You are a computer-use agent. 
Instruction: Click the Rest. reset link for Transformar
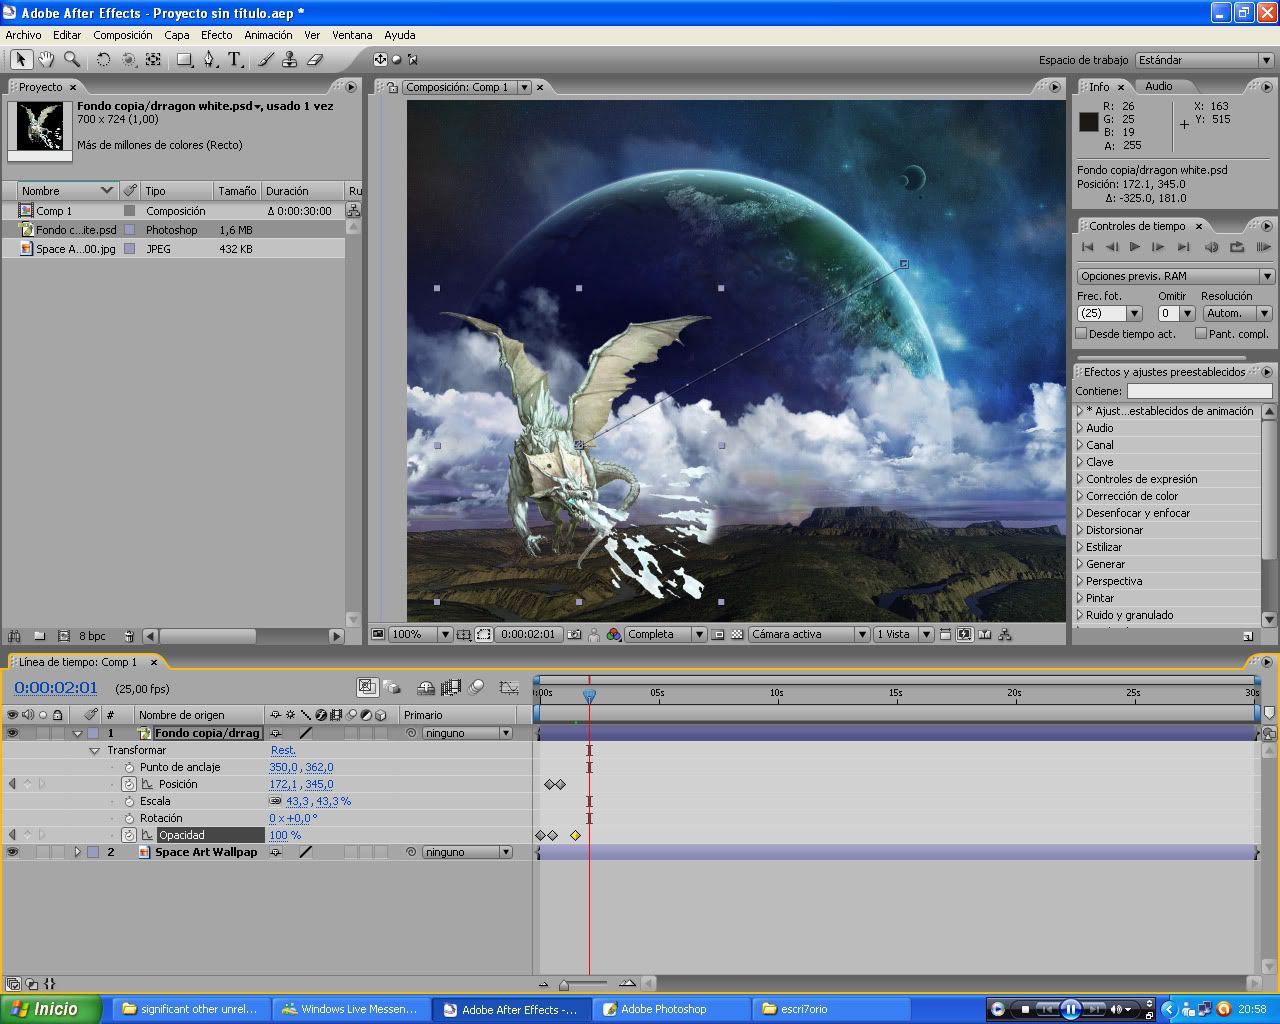point(283,750)
